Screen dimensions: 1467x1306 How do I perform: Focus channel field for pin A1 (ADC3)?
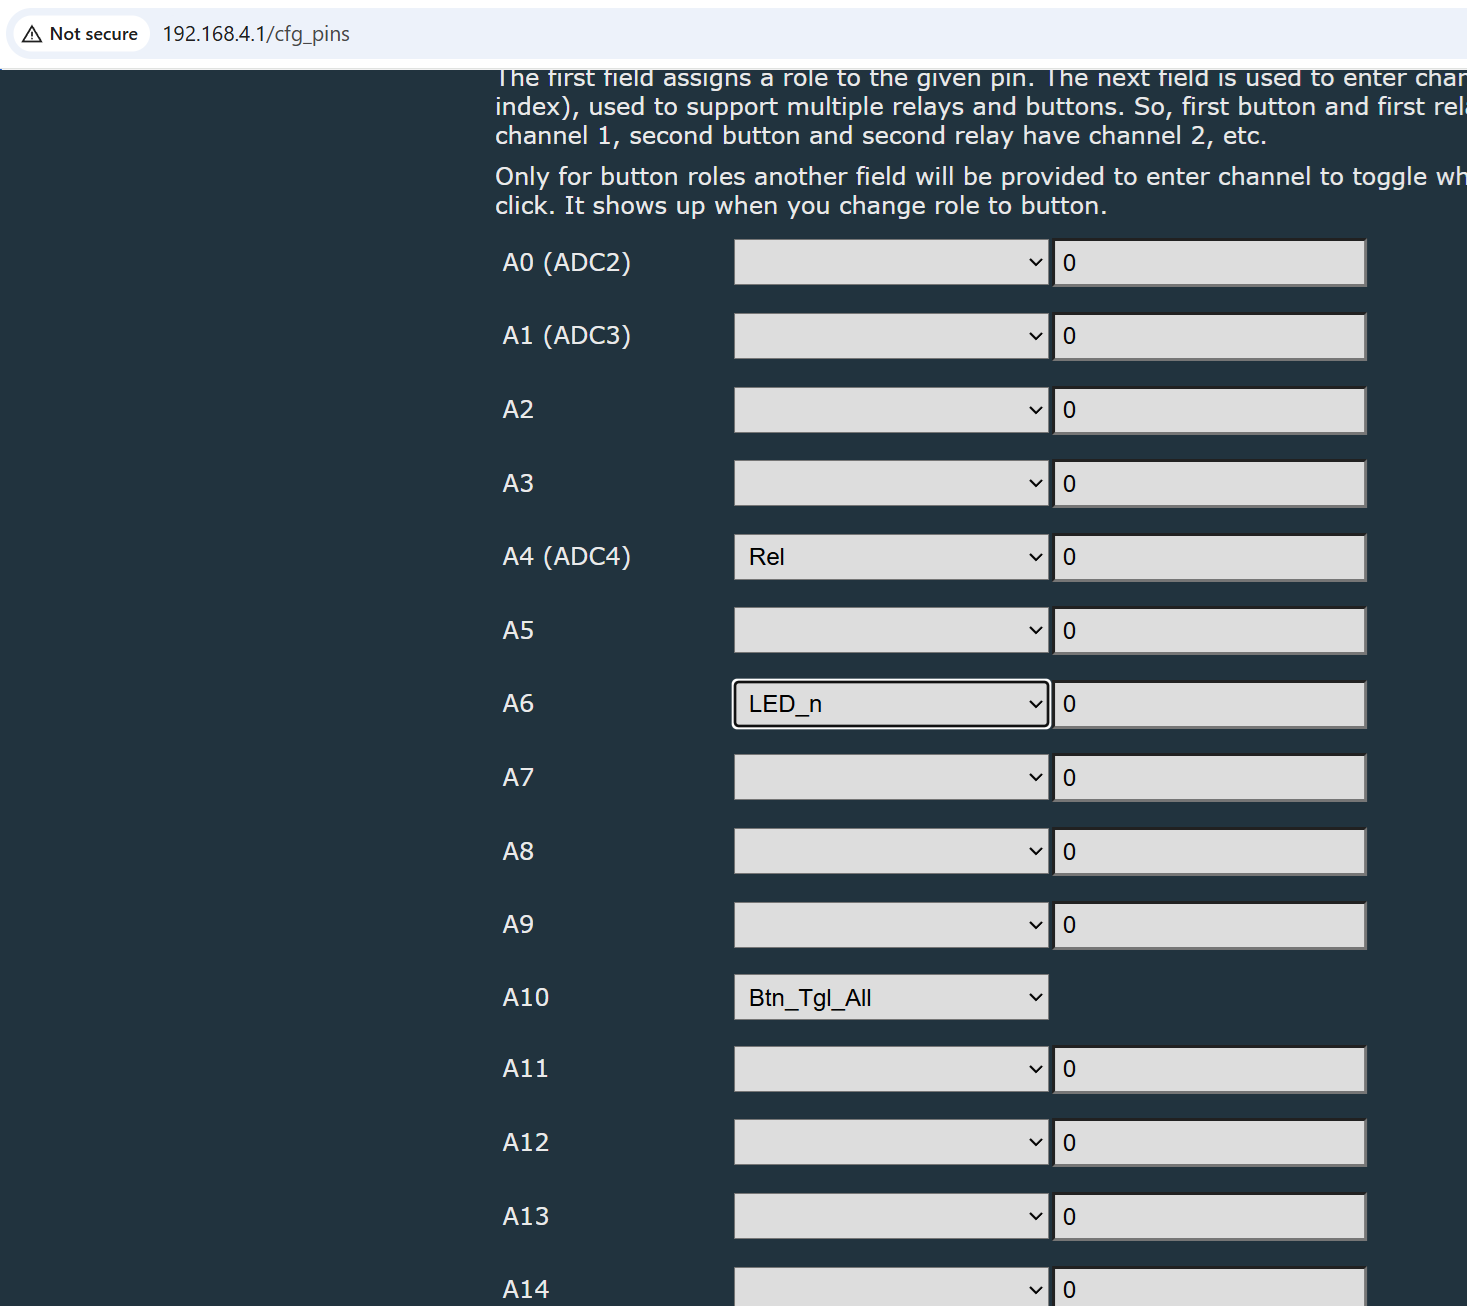pos(1210,336)
